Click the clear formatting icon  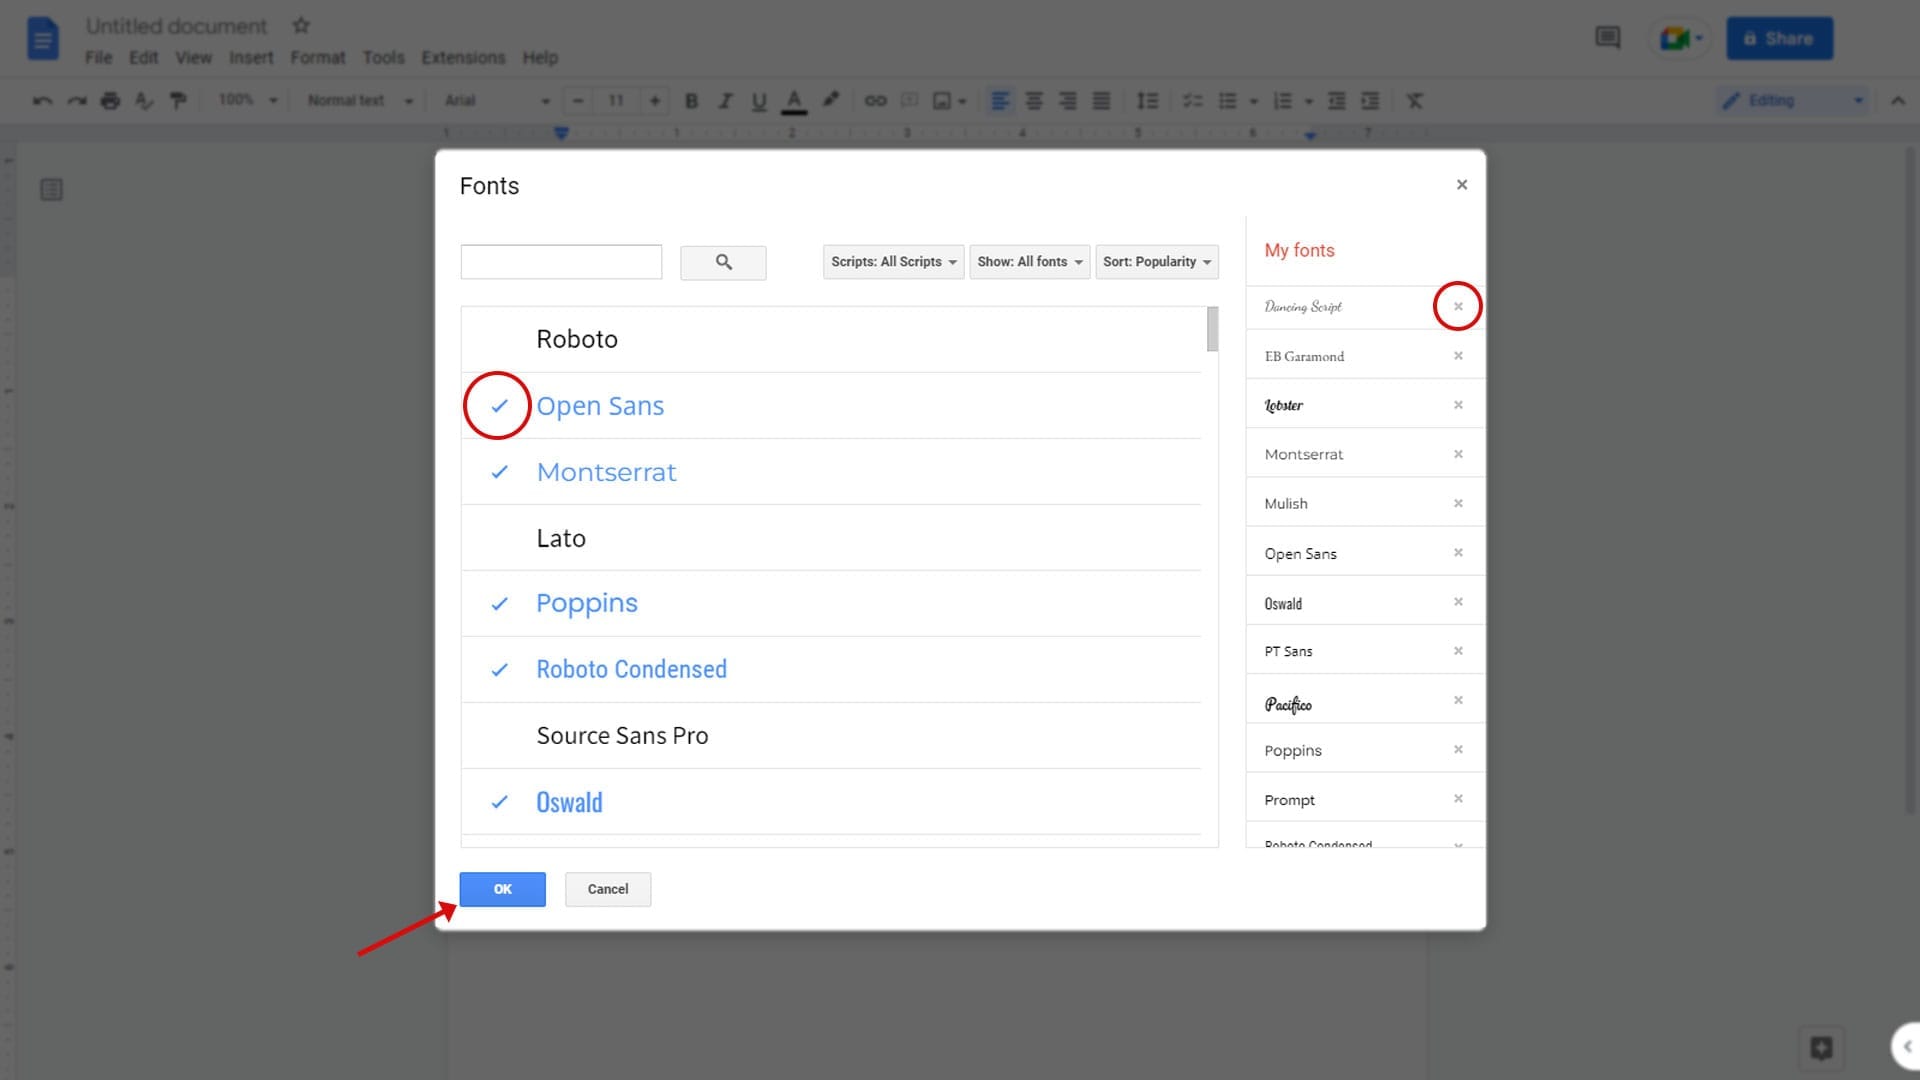coord(1414,101)
